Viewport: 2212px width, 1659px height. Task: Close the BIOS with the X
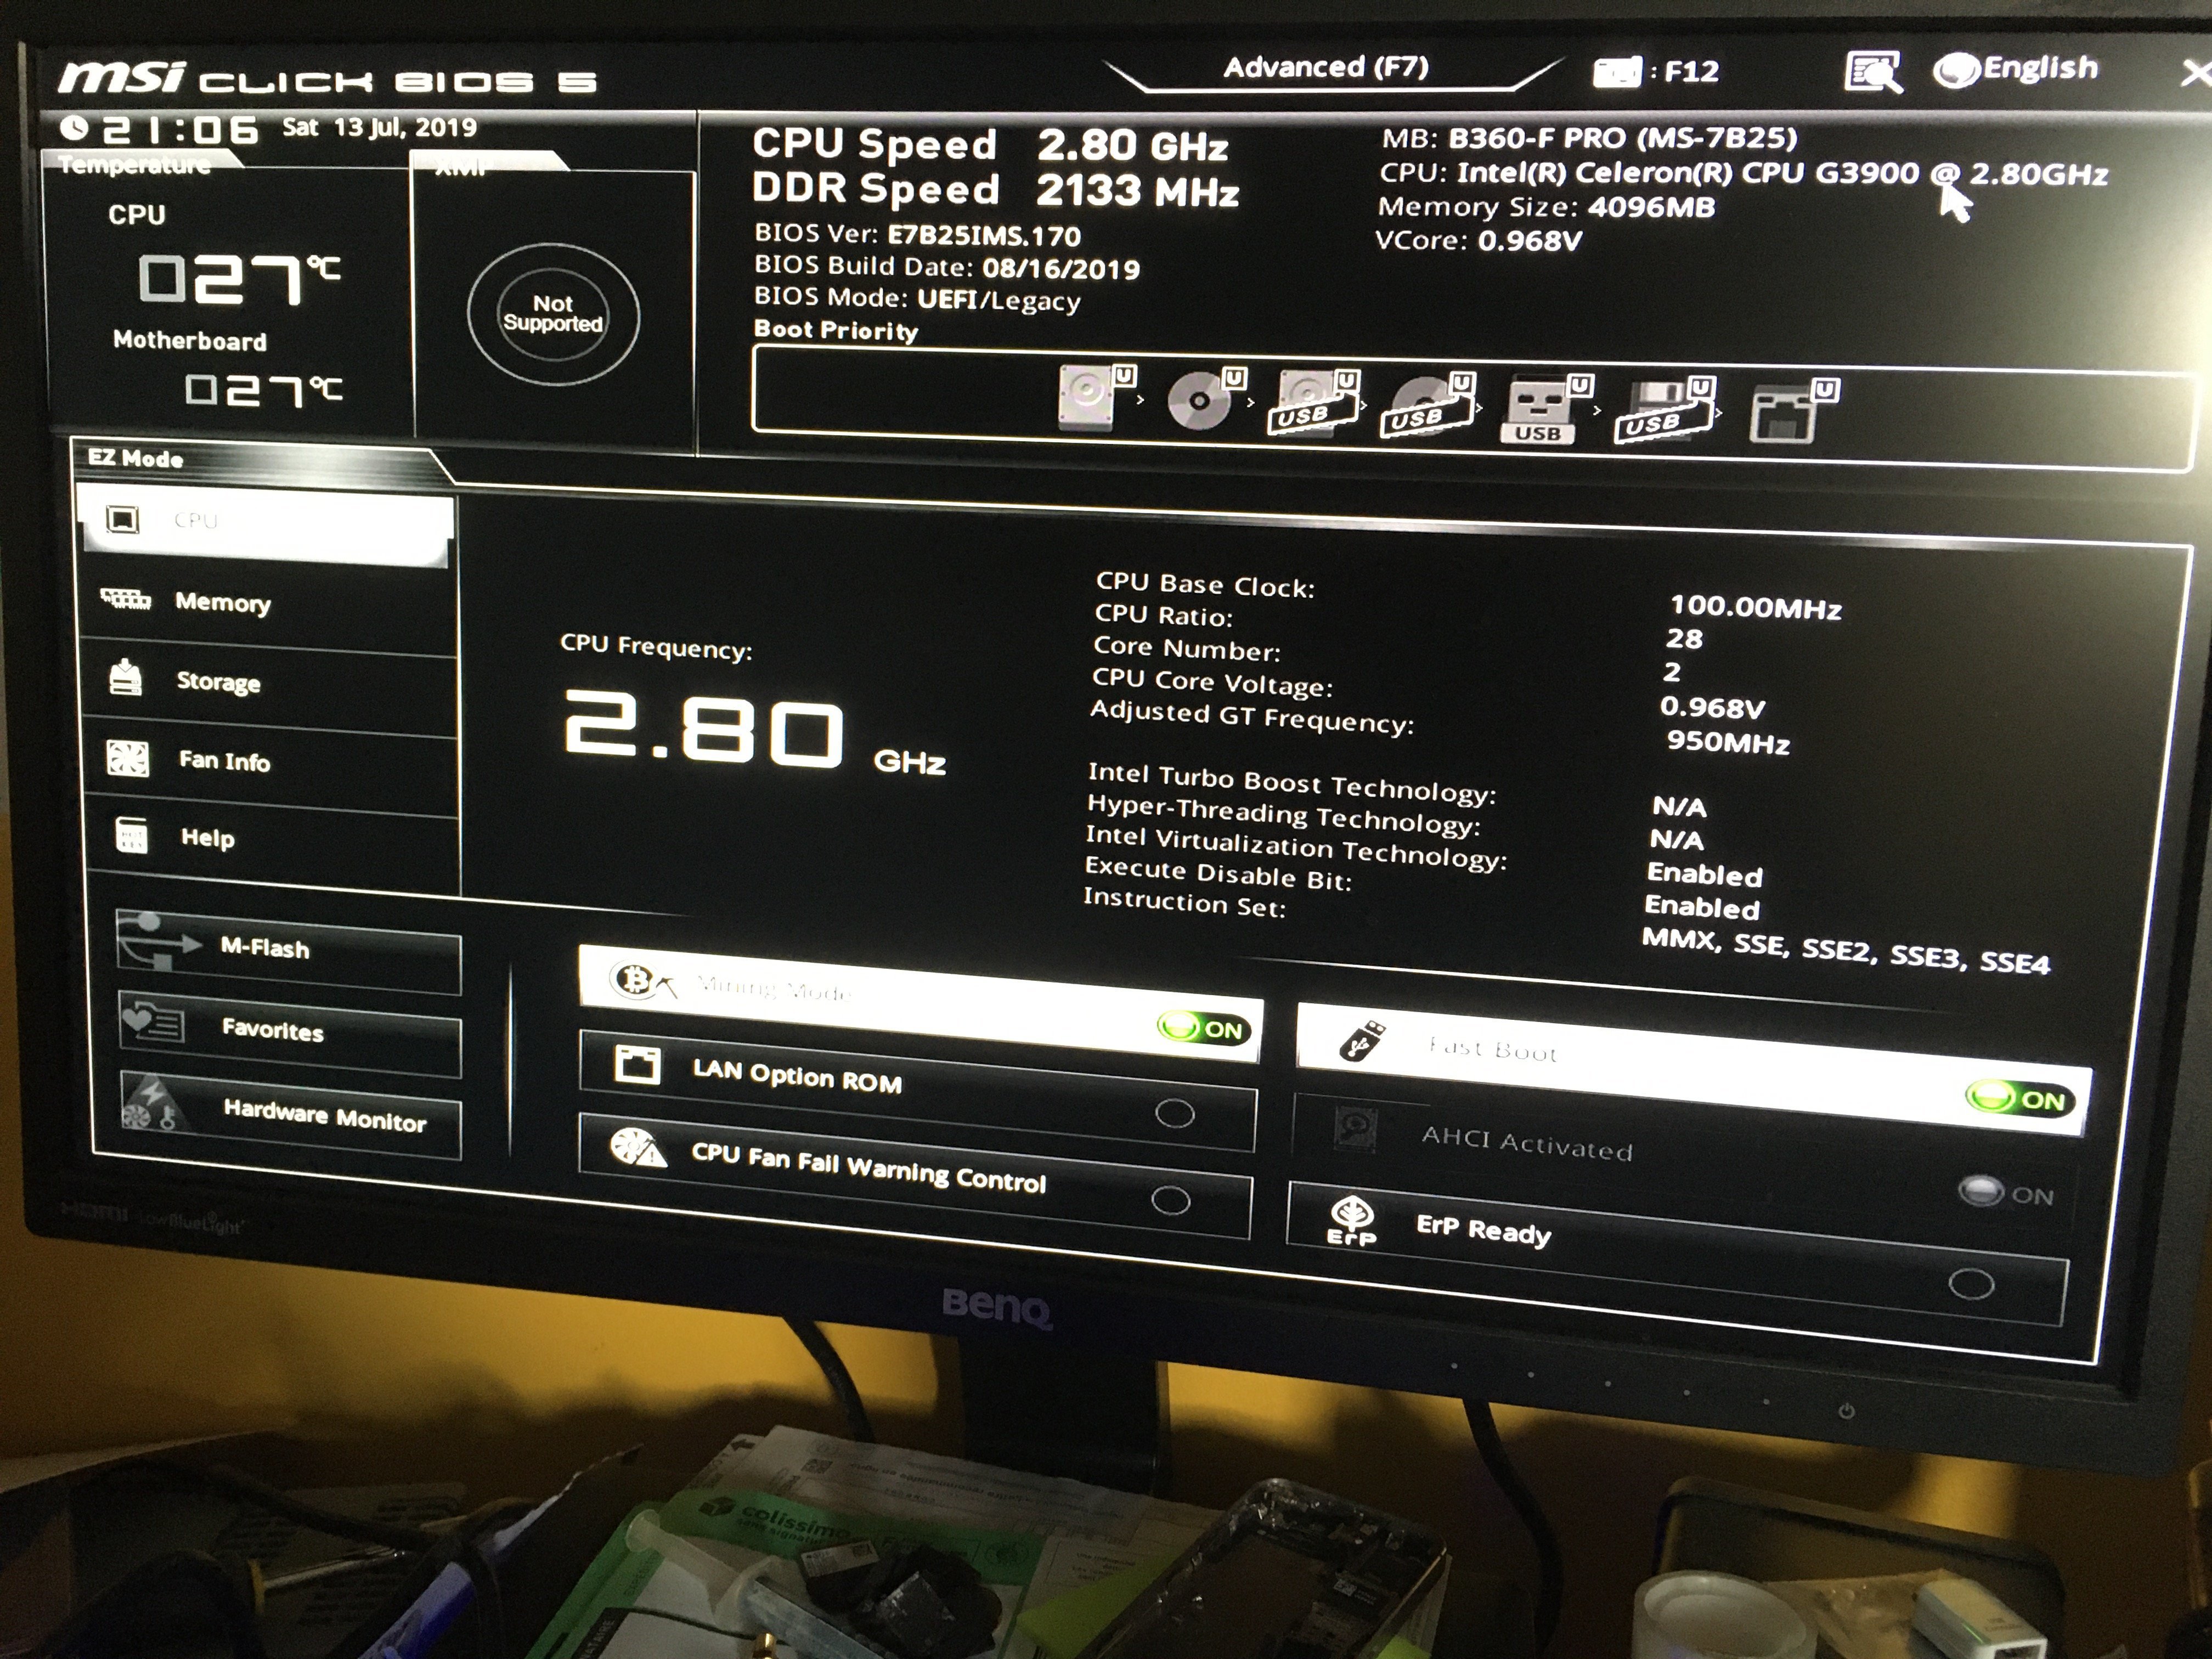(2196, 72)
